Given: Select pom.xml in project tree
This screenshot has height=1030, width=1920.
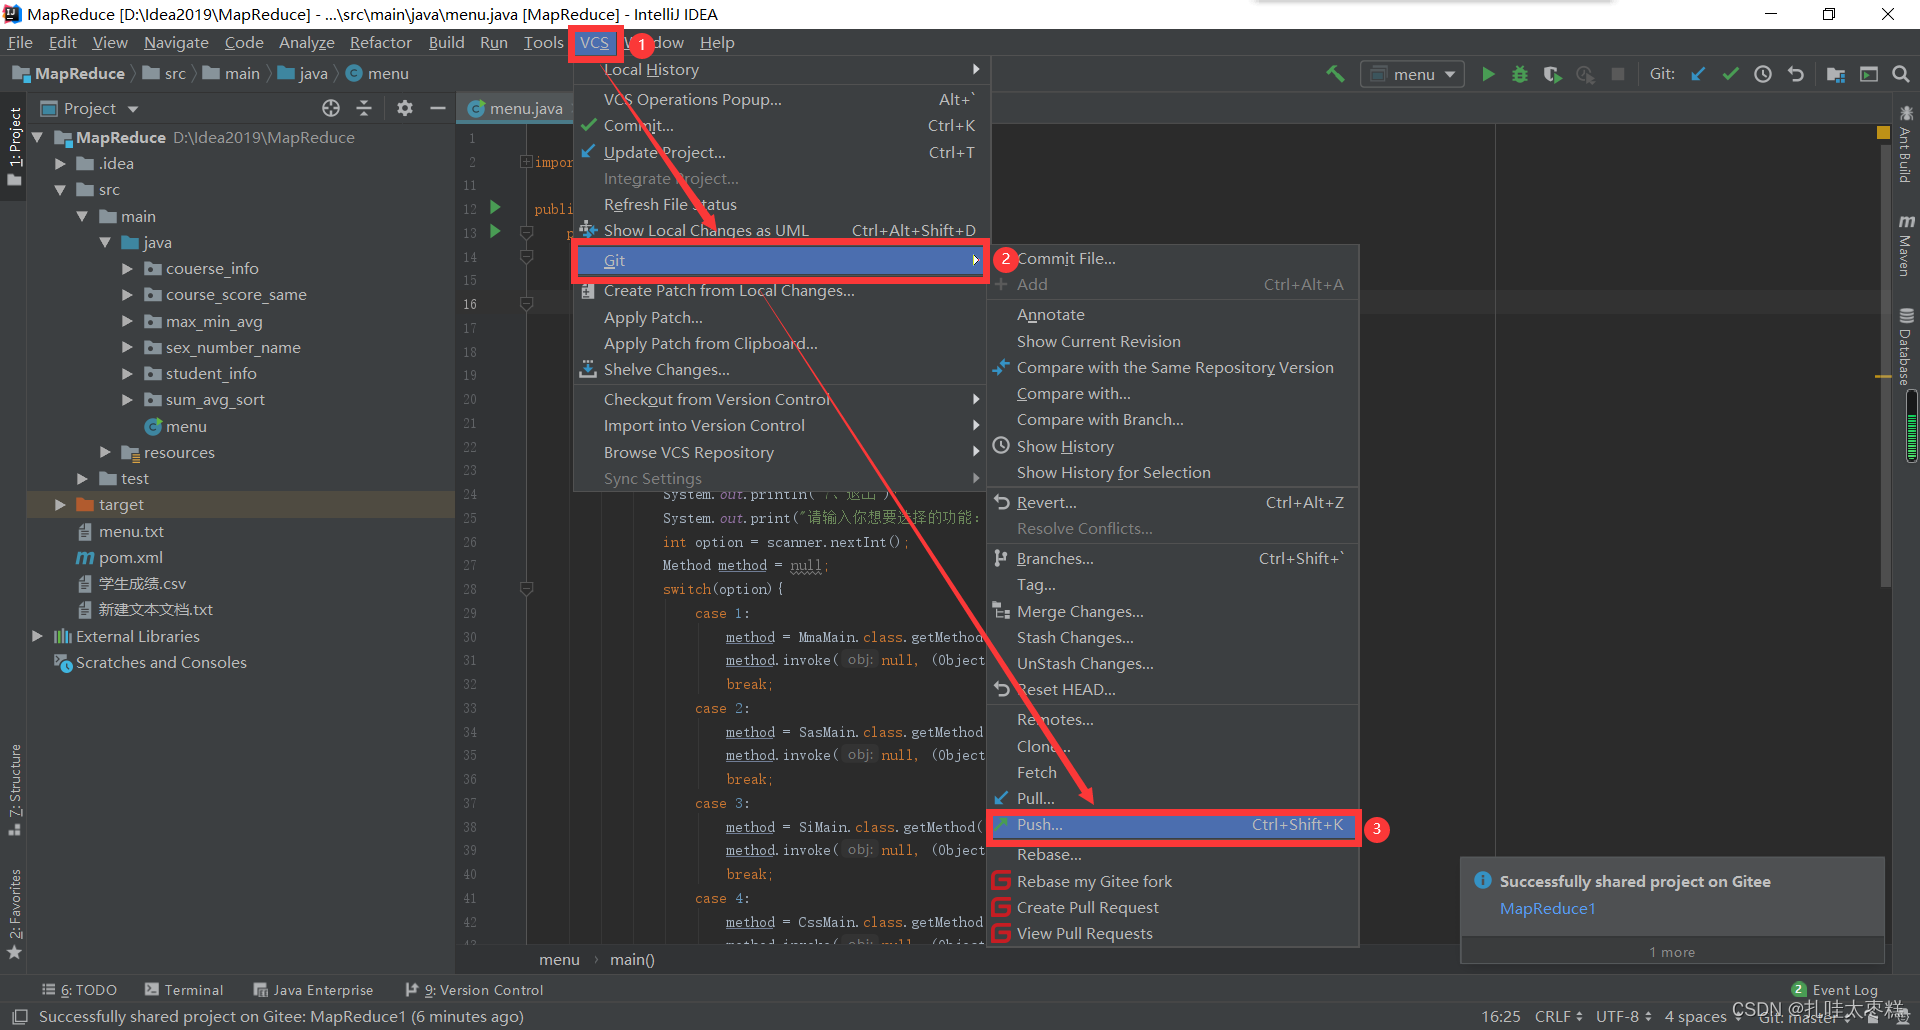Looking at the screenshot, I should 130,557.
